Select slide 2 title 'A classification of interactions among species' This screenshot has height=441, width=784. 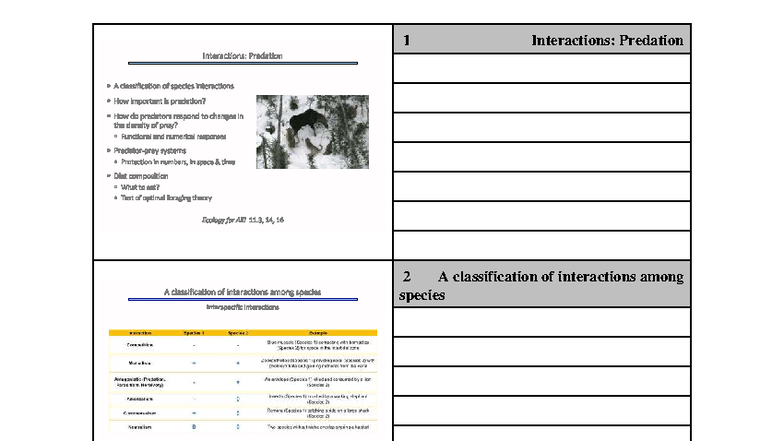tap(242, 292)
